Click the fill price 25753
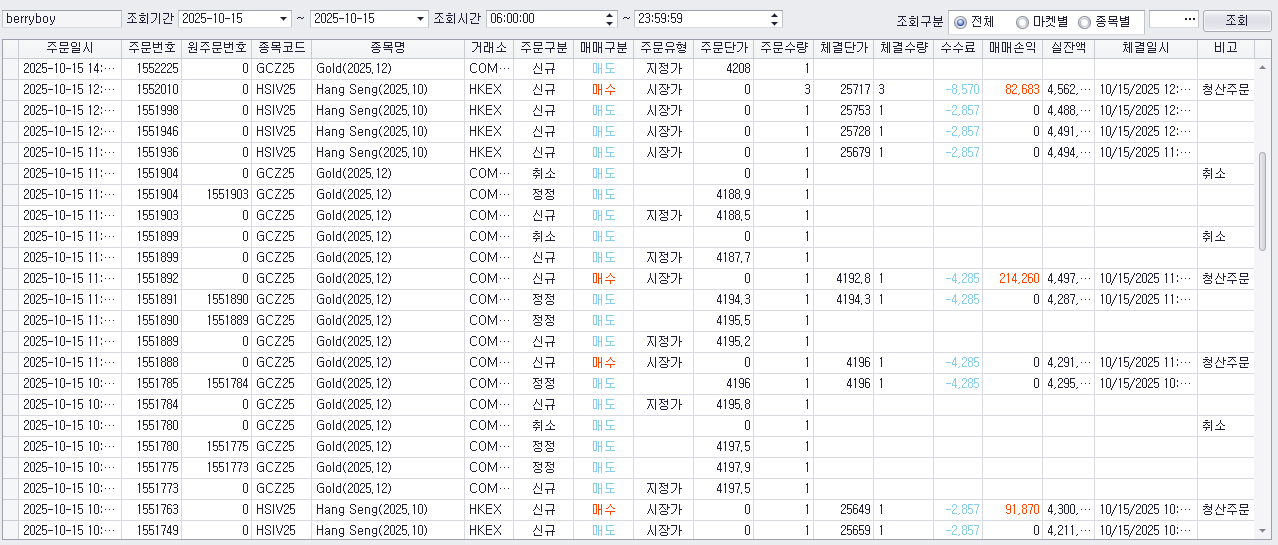 [x=856, y=111]
